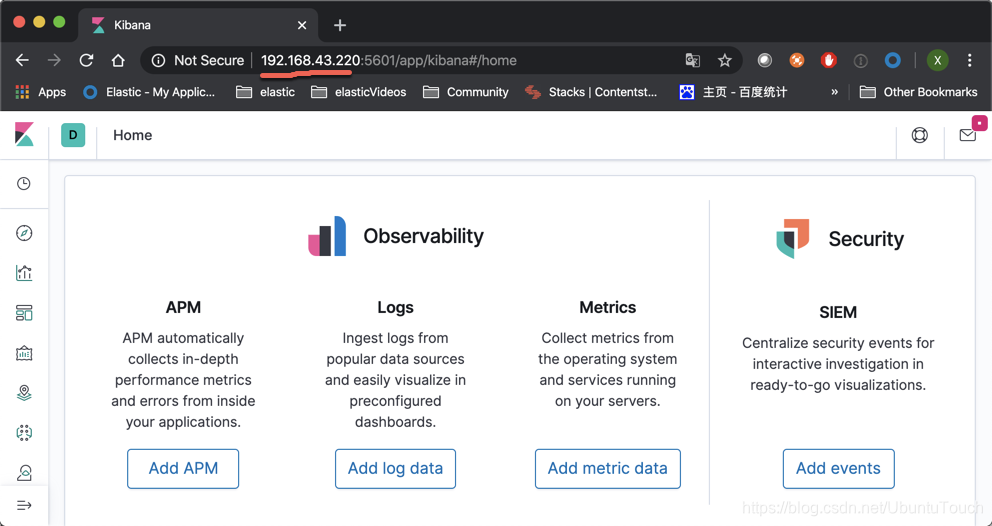Open Maps icon in sidebar
Viewport: 992px width, 526px height.
[x=24, y=393]
